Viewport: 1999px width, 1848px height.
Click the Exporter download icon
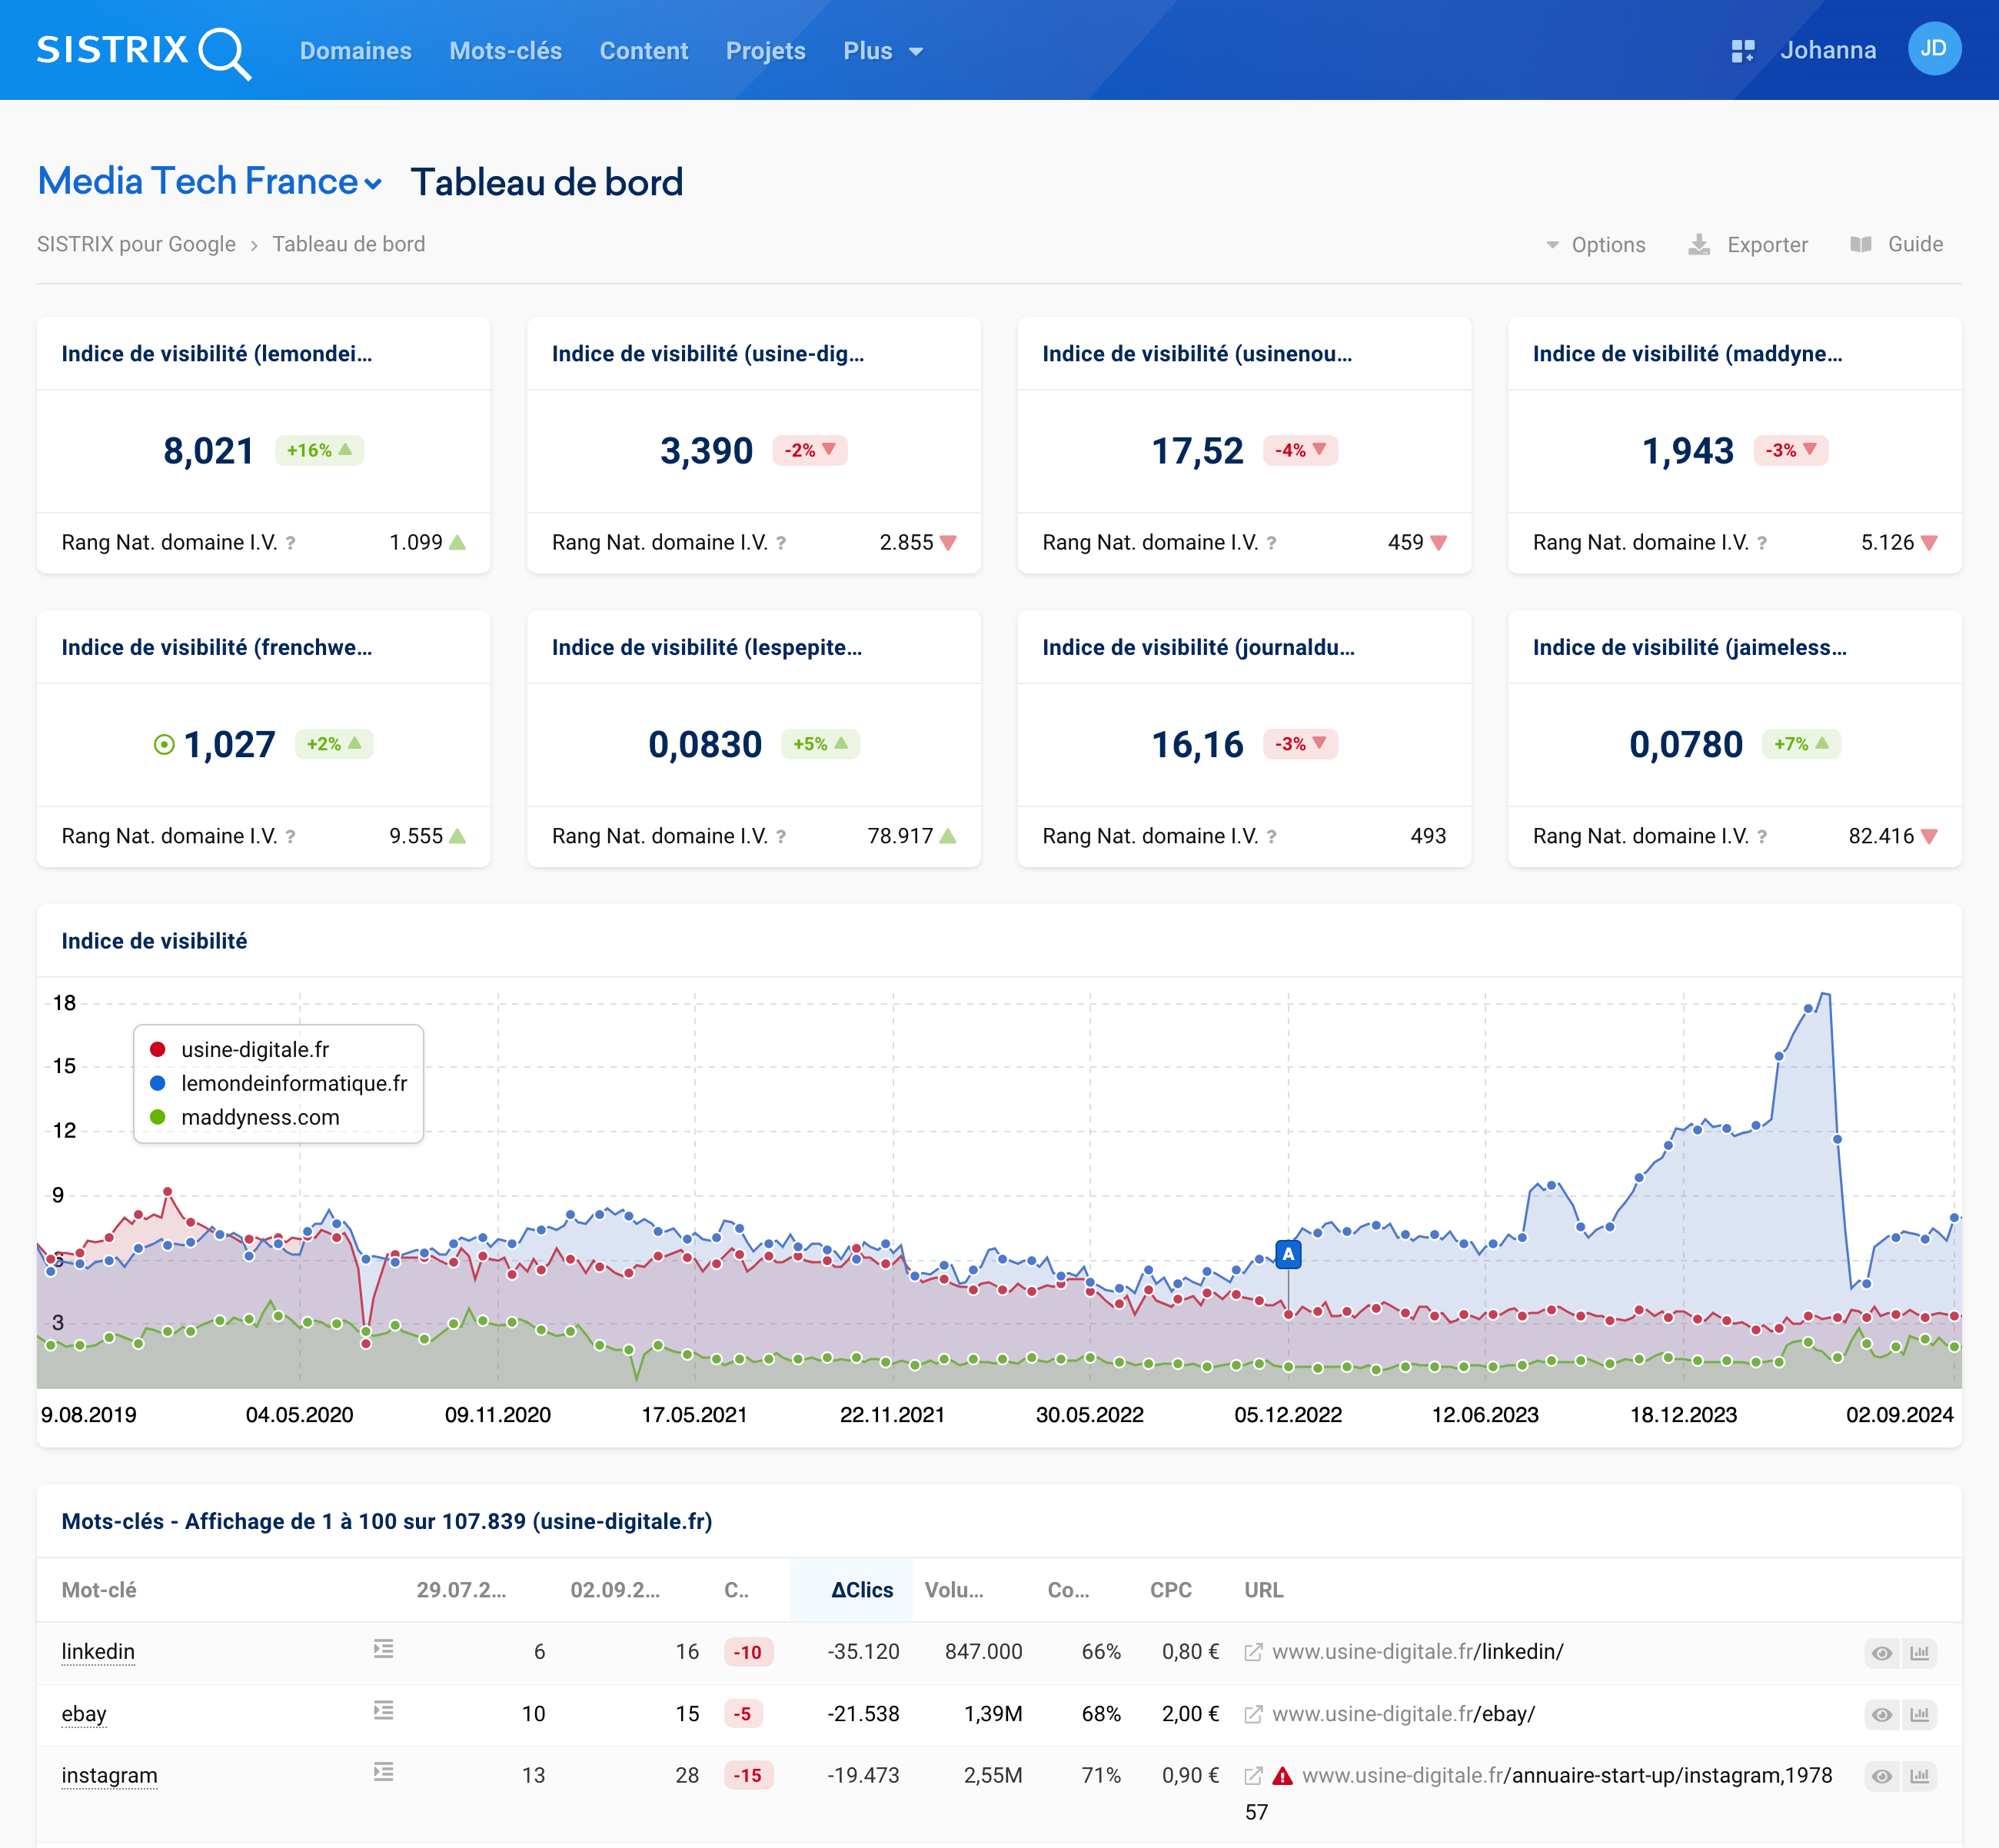click(x=1699, y=245)
